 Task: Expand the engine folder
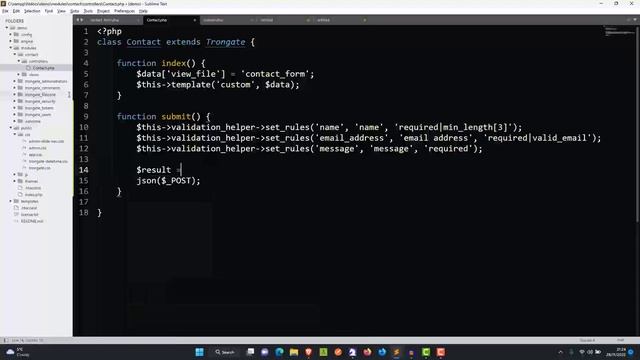11,41
